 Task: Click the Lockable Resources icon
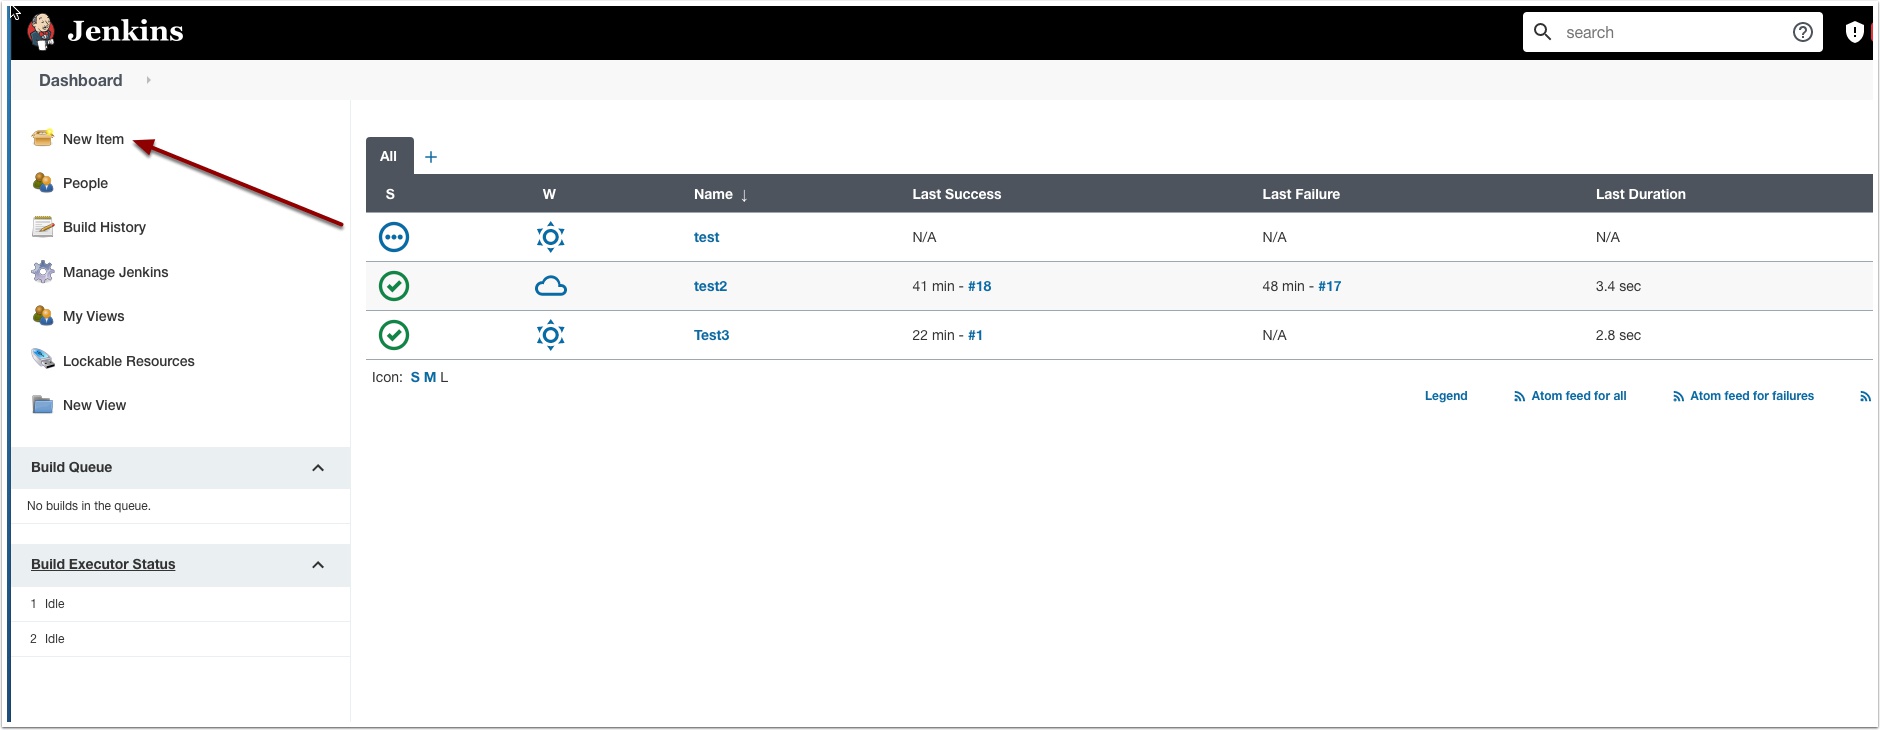43,359
